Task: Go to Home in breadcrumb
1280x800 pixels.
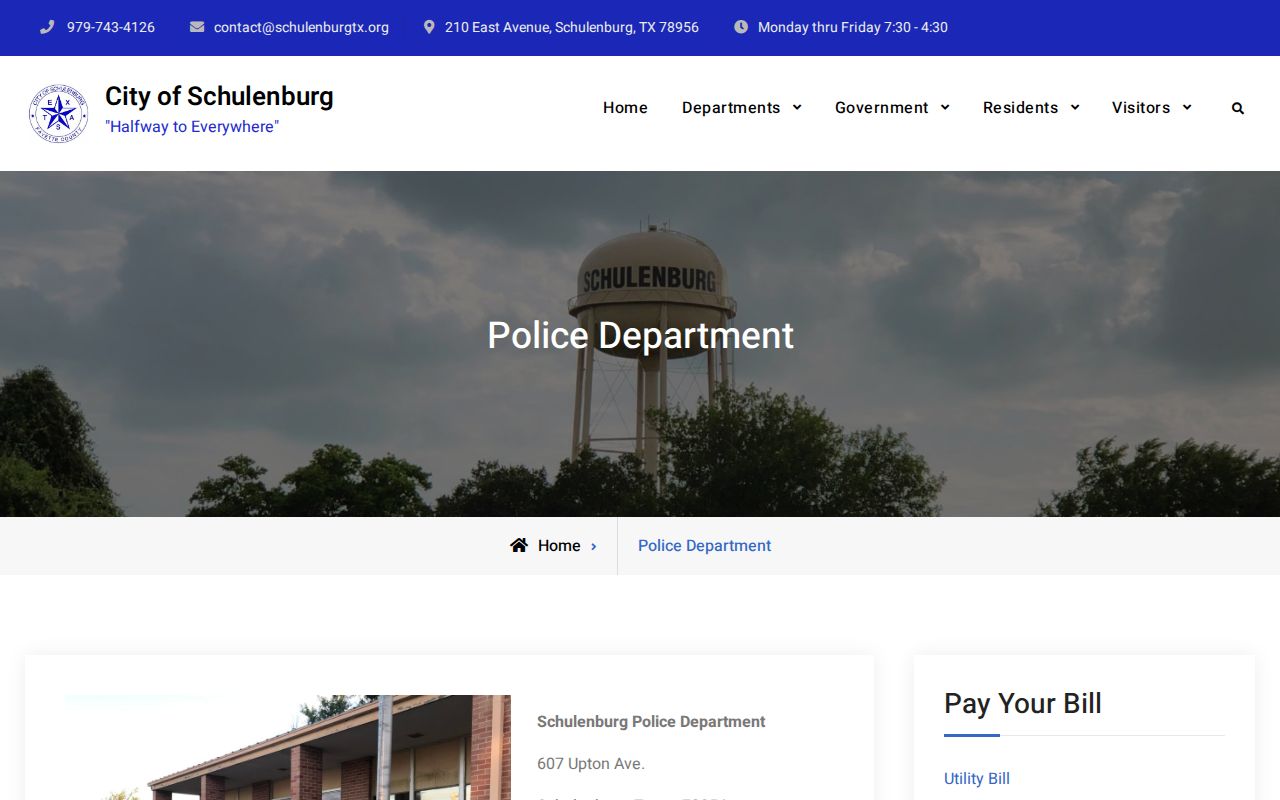Action: (559, 545)
